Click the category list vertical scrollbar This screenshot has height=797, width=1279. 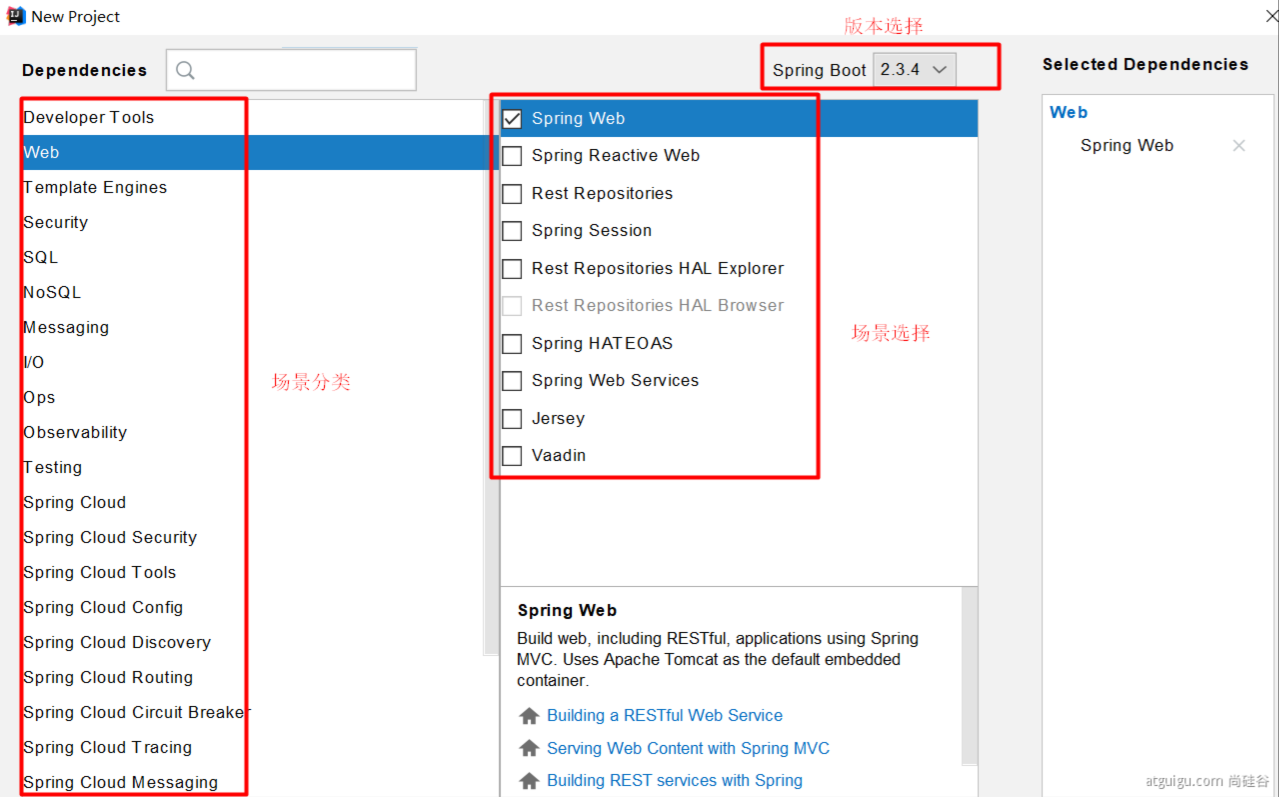coord(491,377)
